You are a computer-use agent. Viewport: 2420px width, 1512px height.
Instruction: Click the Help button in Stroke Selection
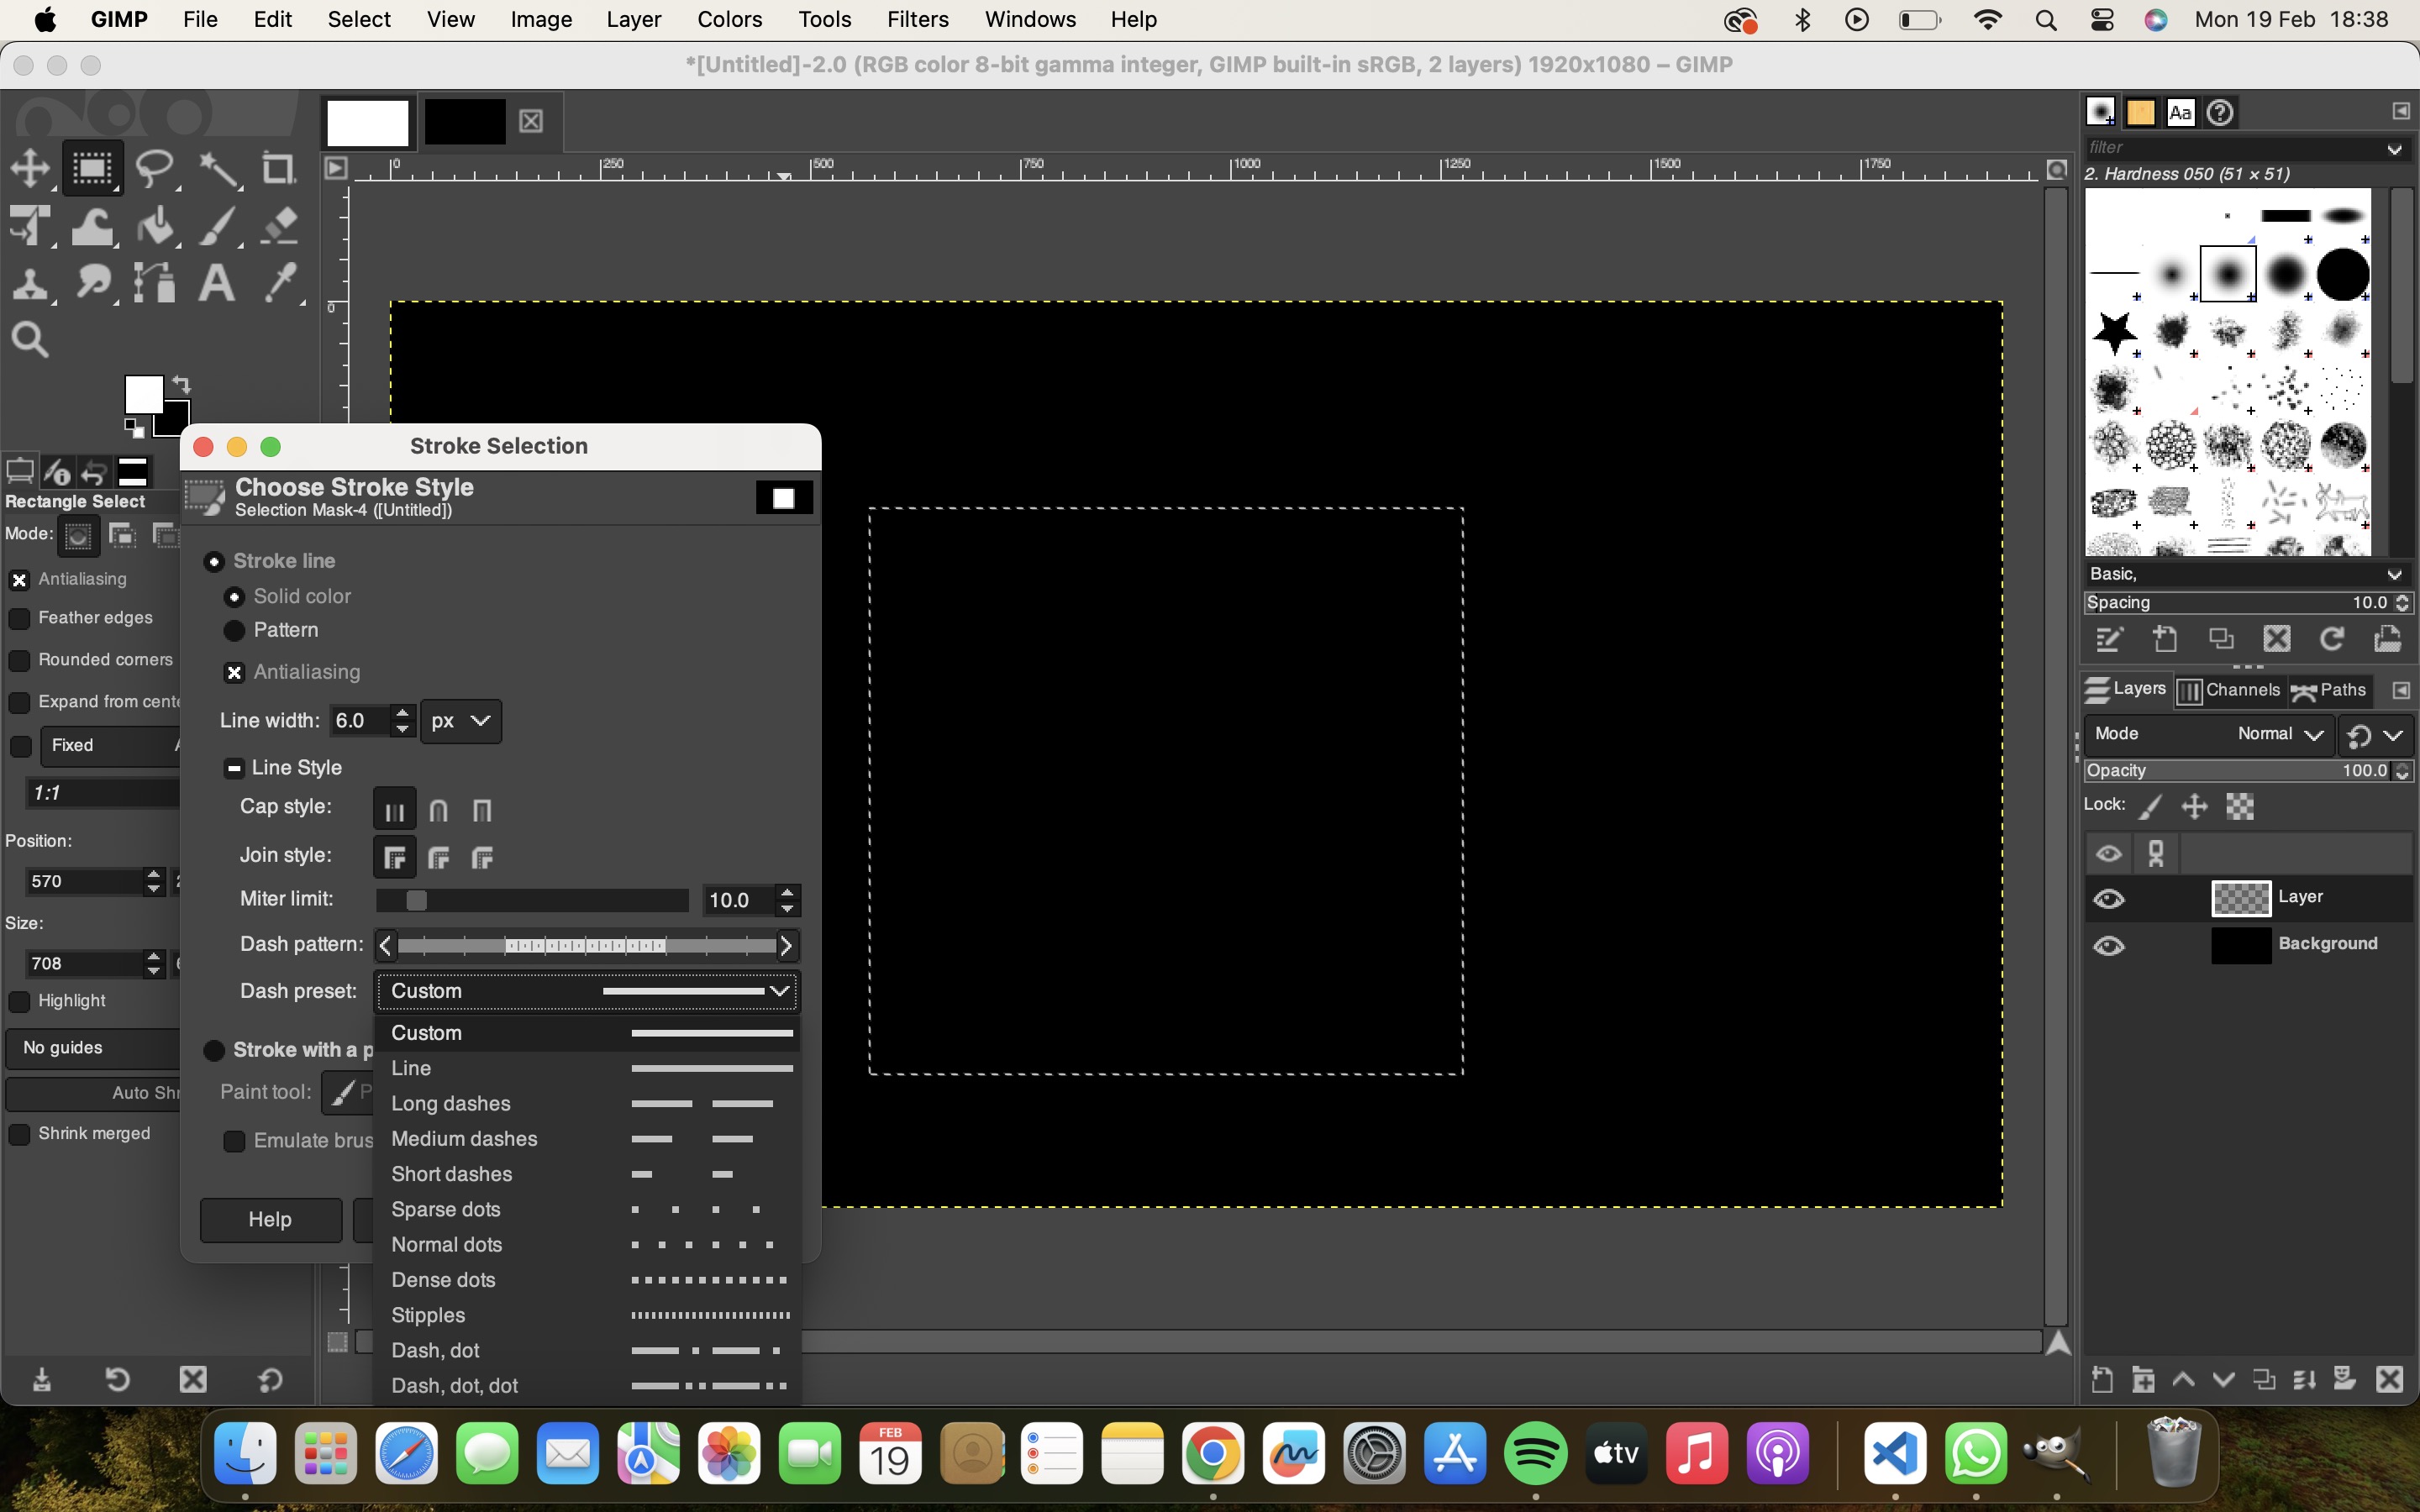[x=268, y=1218]
